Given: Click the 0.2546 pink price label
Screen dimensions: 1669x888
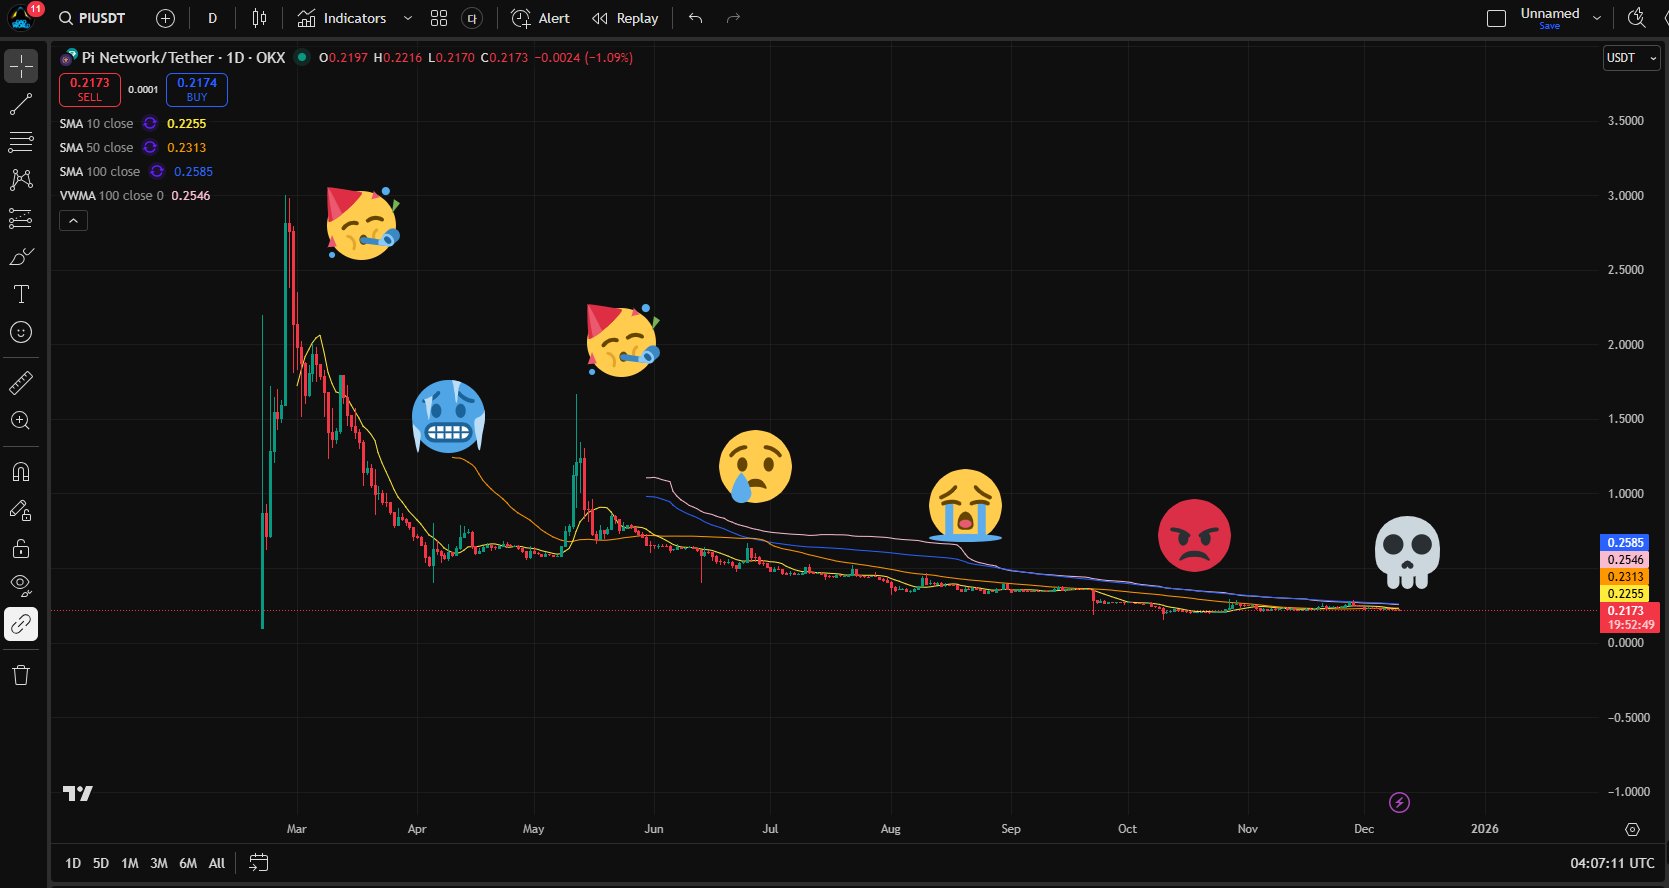Looking at the screenshot, I should 1625,560.
